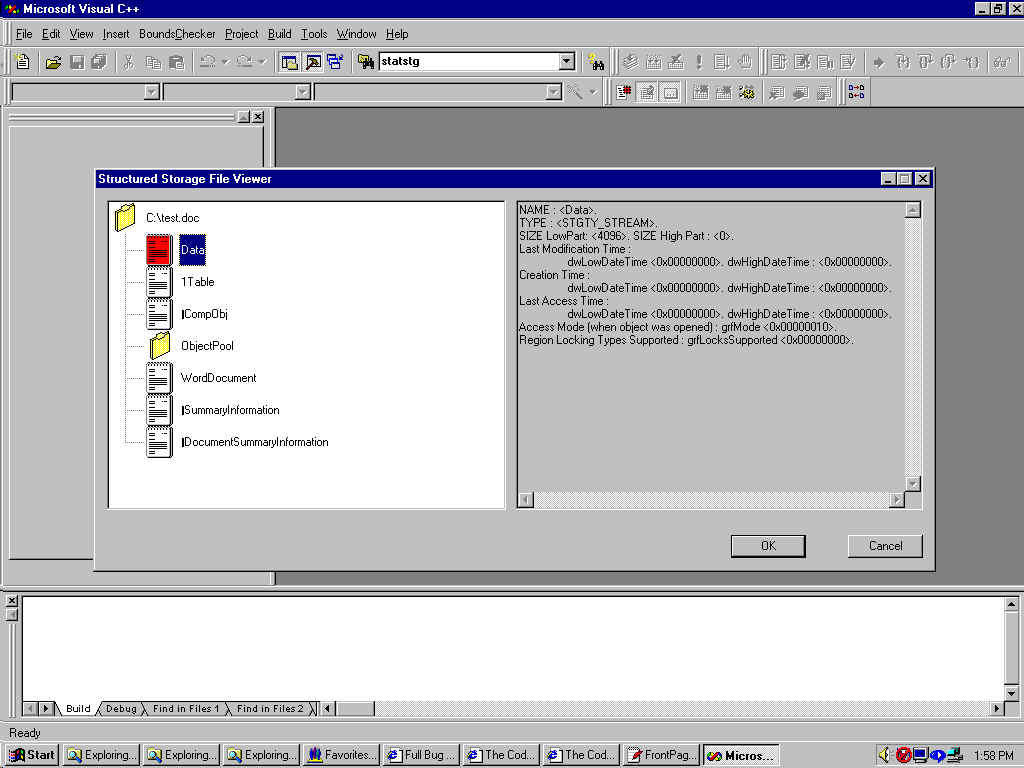Click the Paste clipboard icon

[x=176, y=62]
